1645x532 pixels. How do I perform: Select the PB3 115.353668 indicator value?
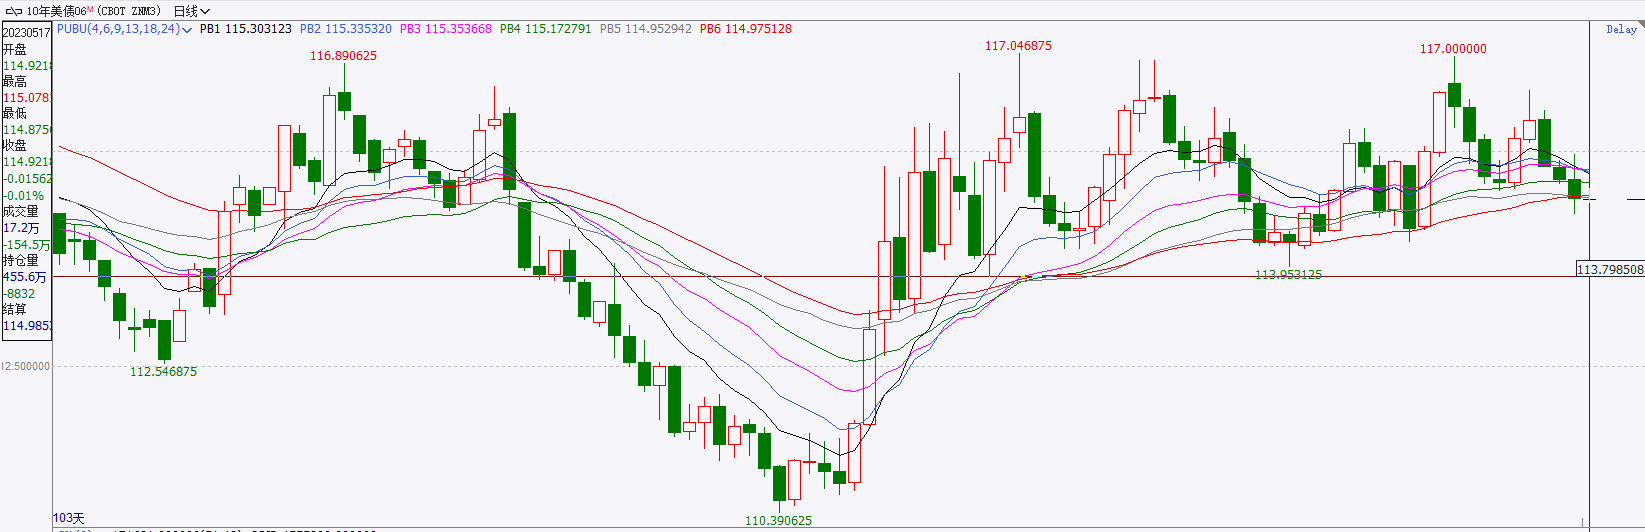[446, 29]
